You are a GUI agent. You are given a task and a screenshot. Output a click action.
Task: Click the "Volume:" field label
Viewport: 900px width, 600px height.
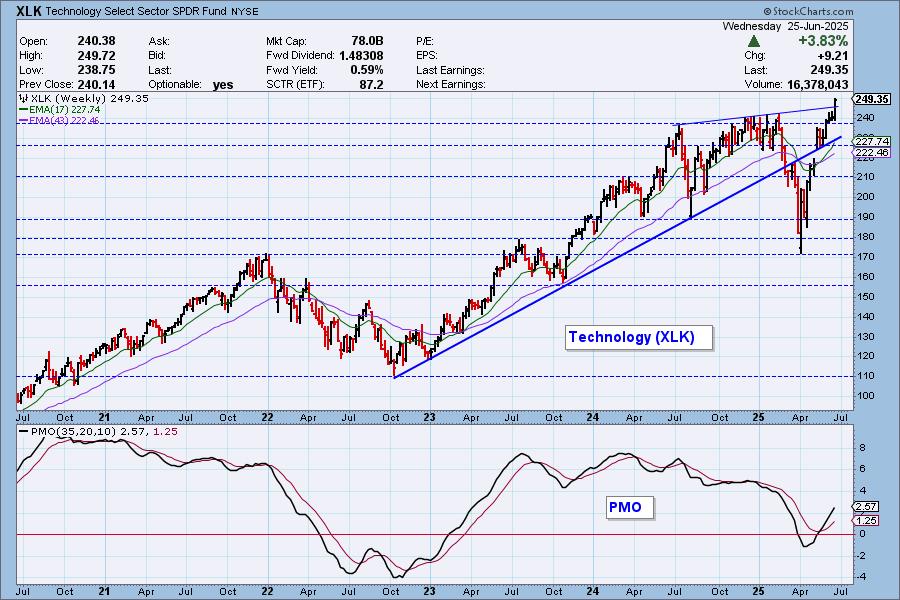coord(764,84)
